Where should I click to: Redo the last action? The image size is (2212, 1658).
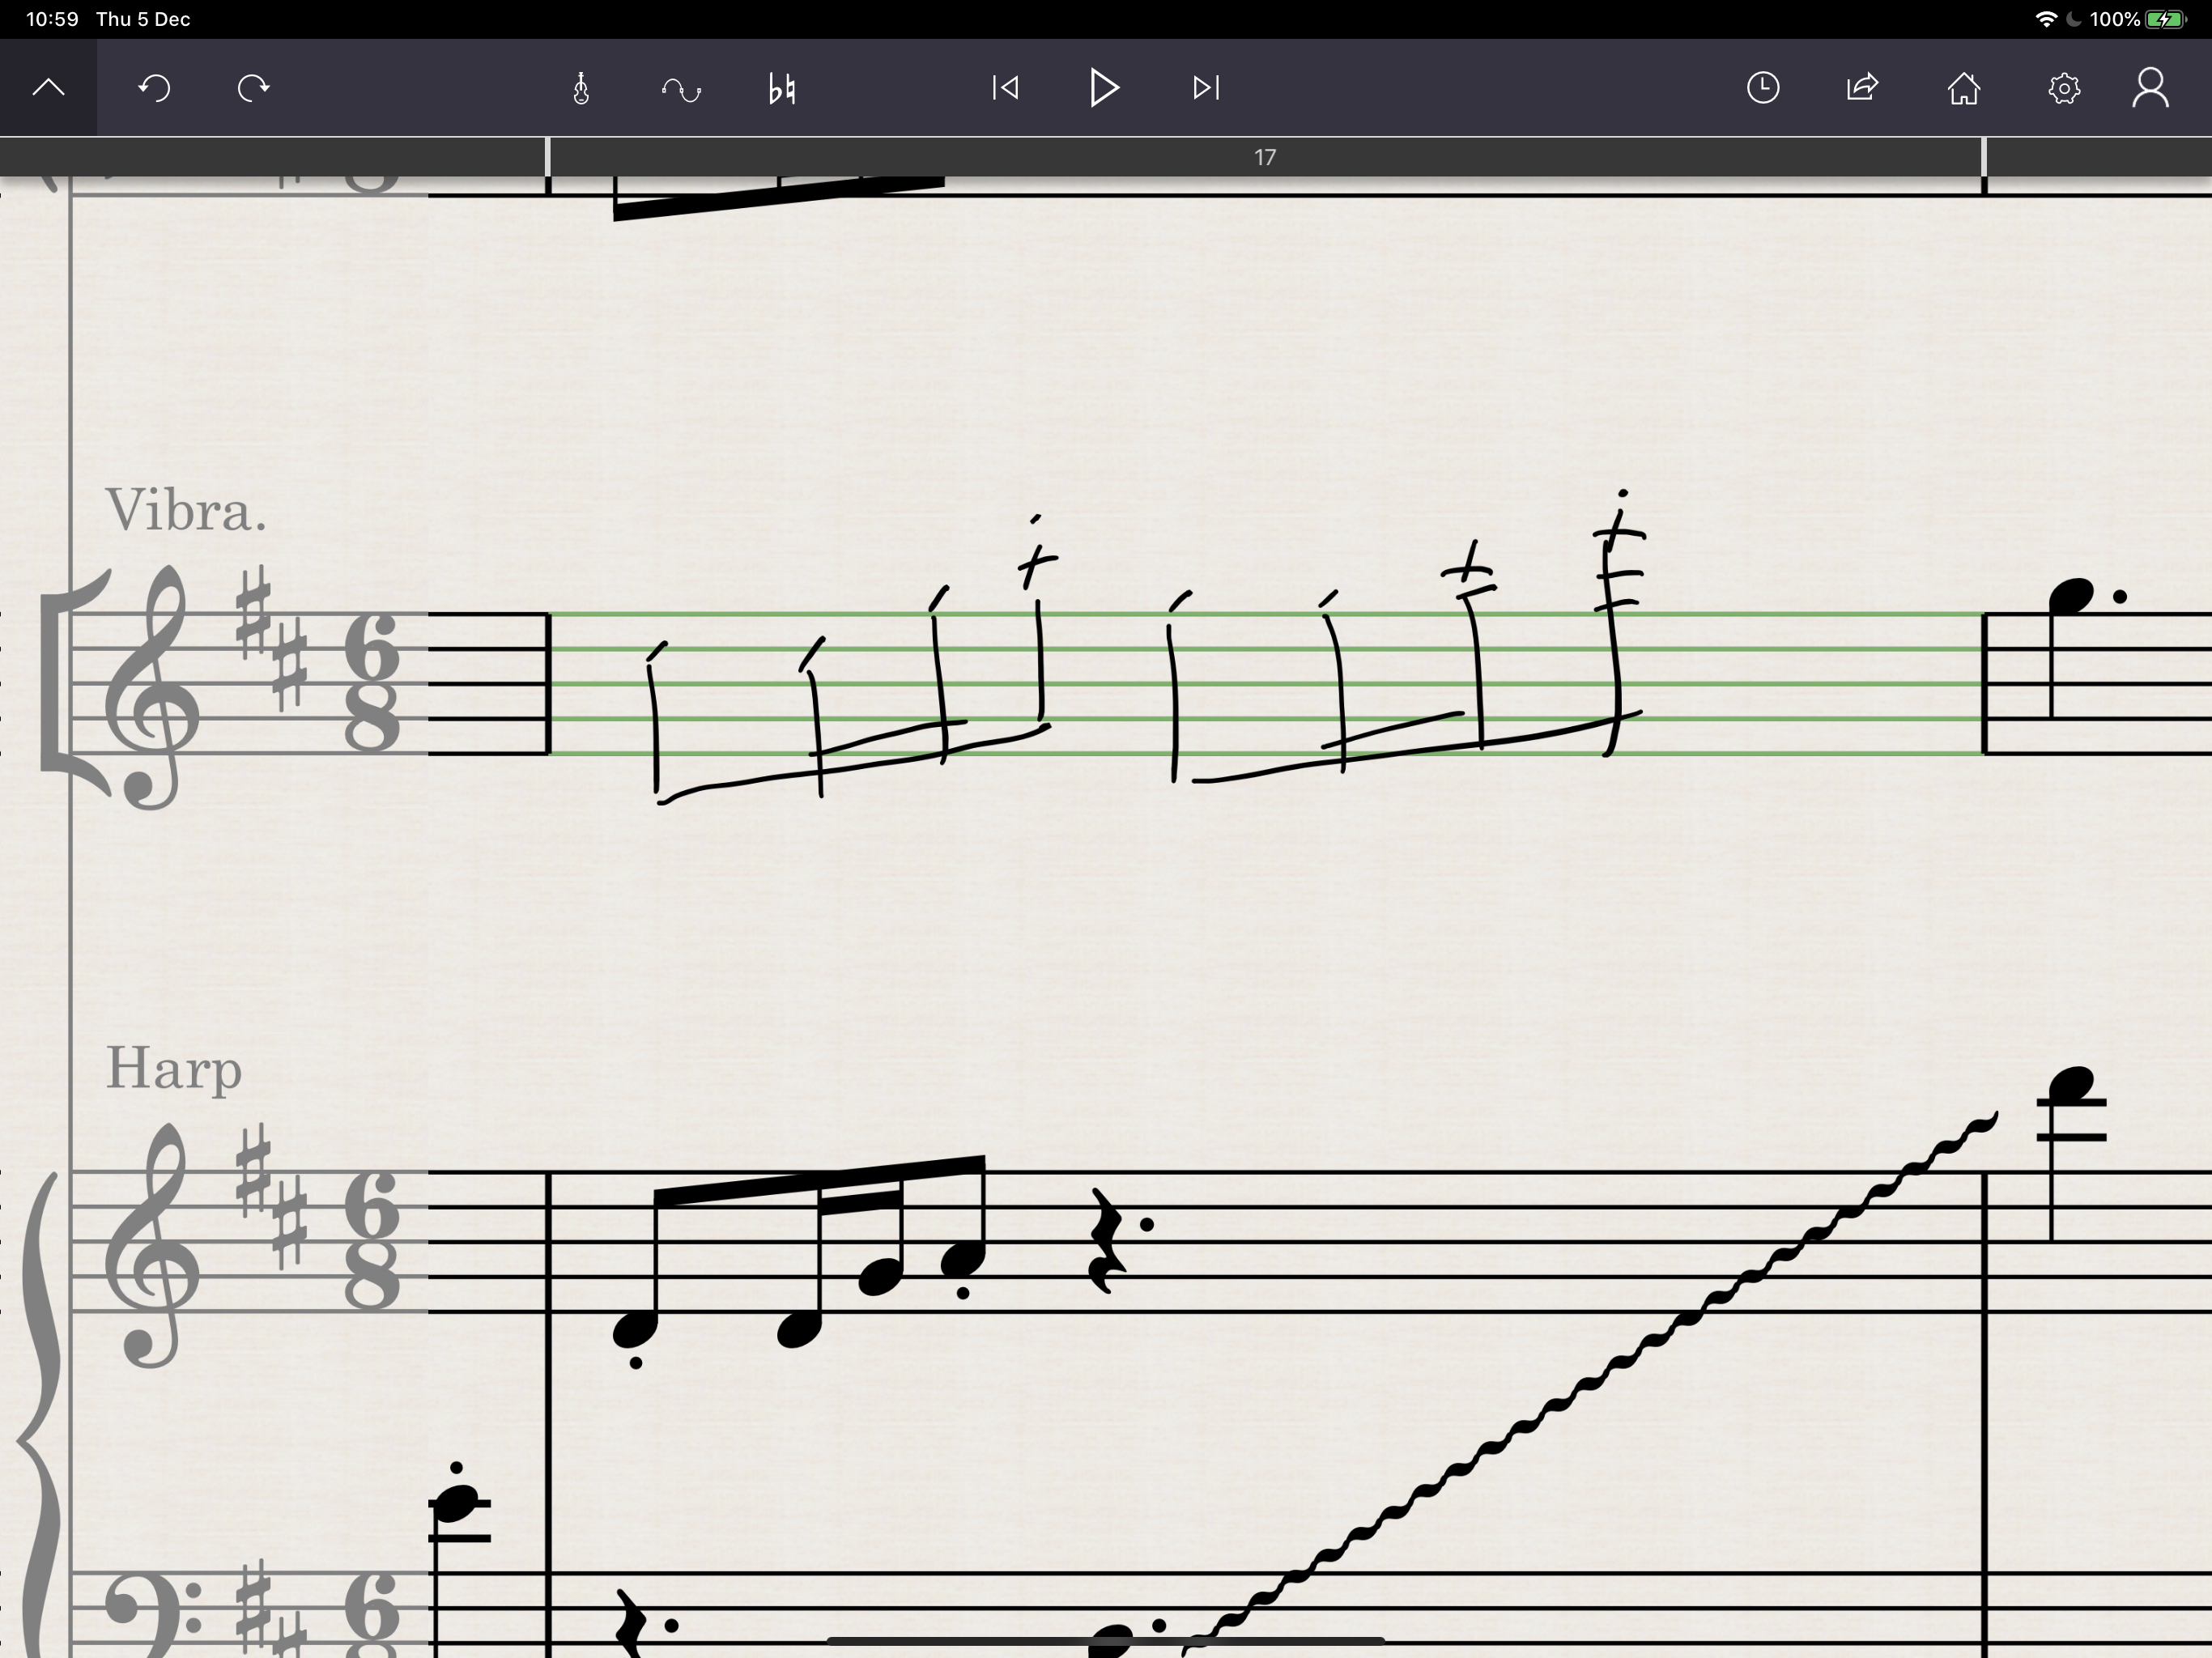coord(254,88)
